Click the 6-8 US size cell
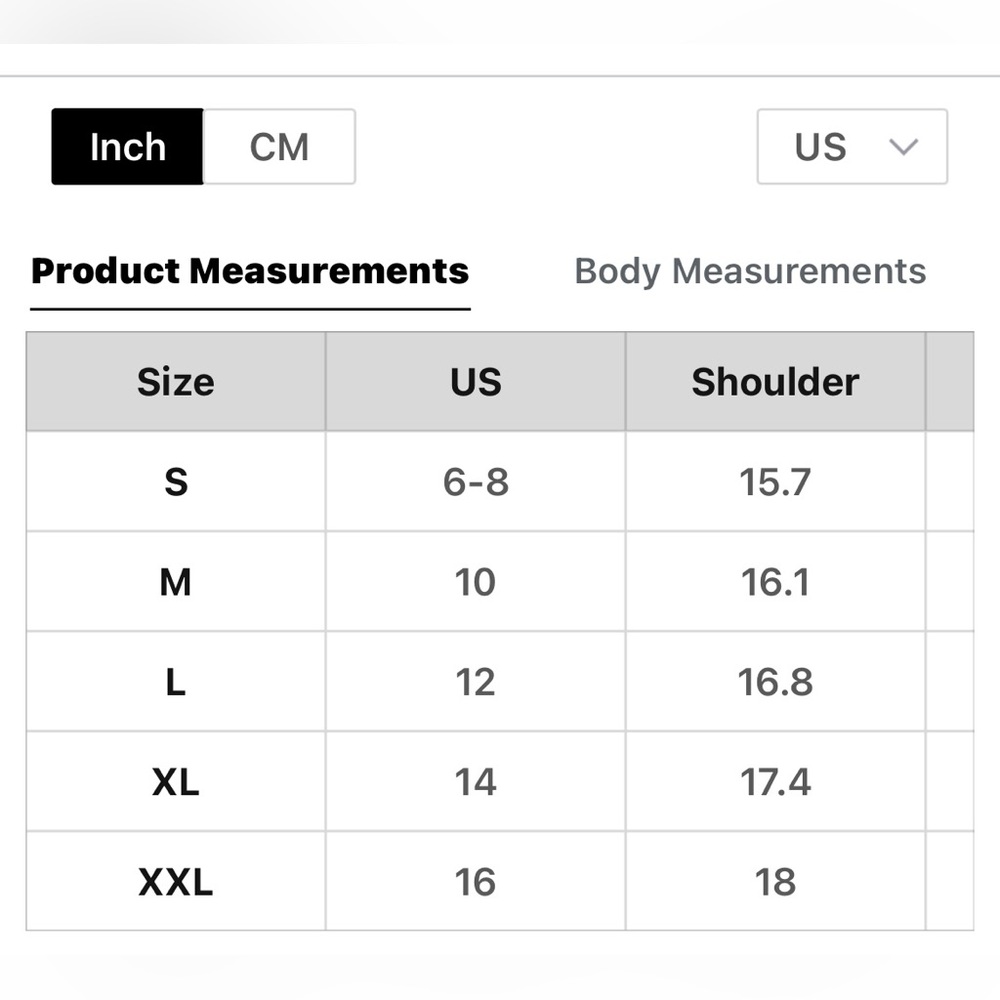Viewport: 1000px width, 1000px height. coord(476,482)
